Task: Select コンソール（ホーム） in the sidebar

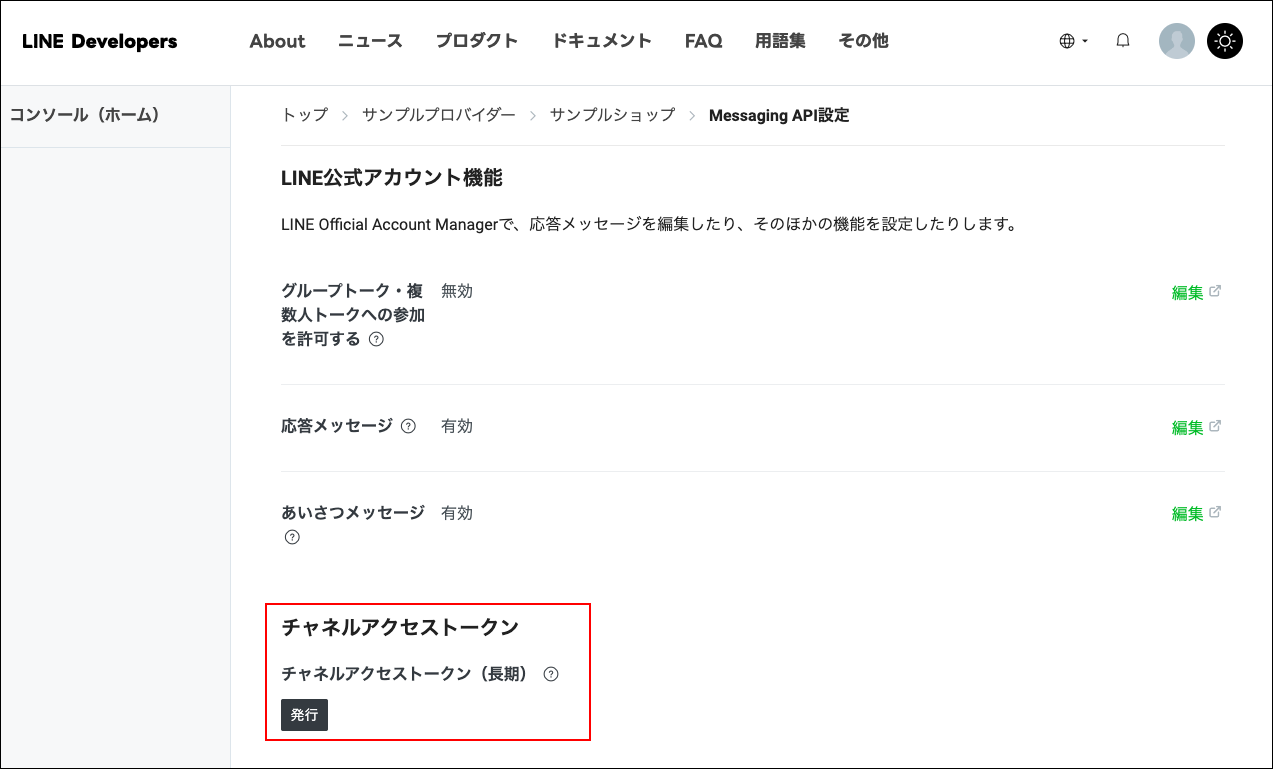Action: click(85, 115)
